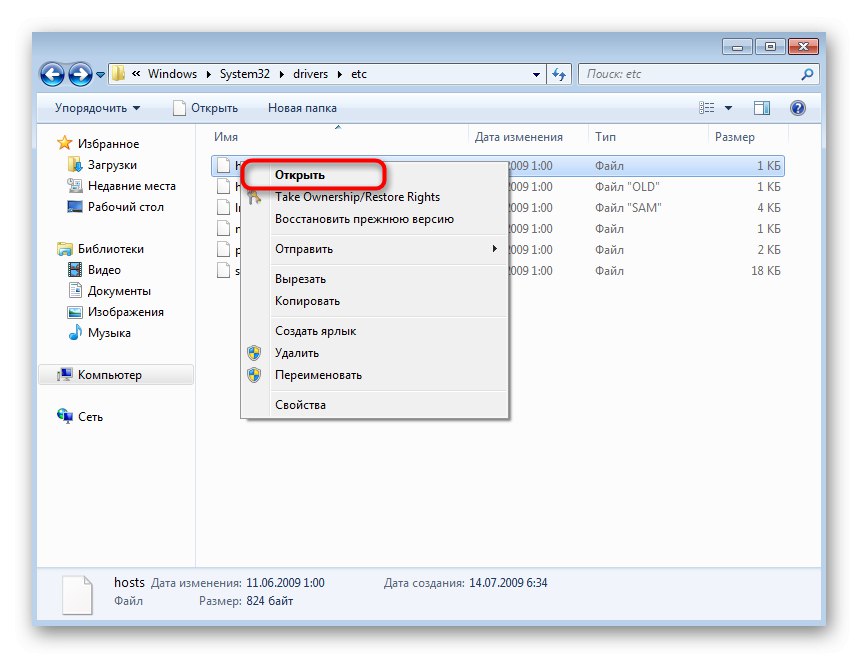The image size is (858, 658).
Task: Open the recent pages dropdown next to Forward
Action: [100, 74]
